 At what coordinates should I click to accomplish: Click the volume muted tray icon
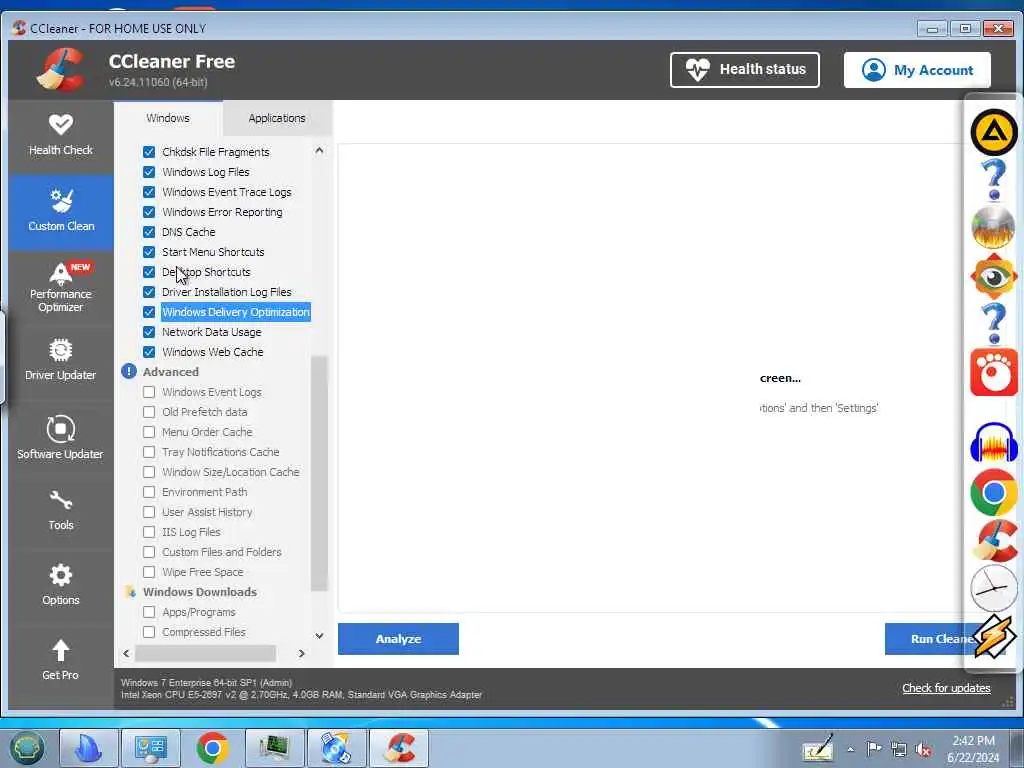pyautogui.click(x=923, y=749)
